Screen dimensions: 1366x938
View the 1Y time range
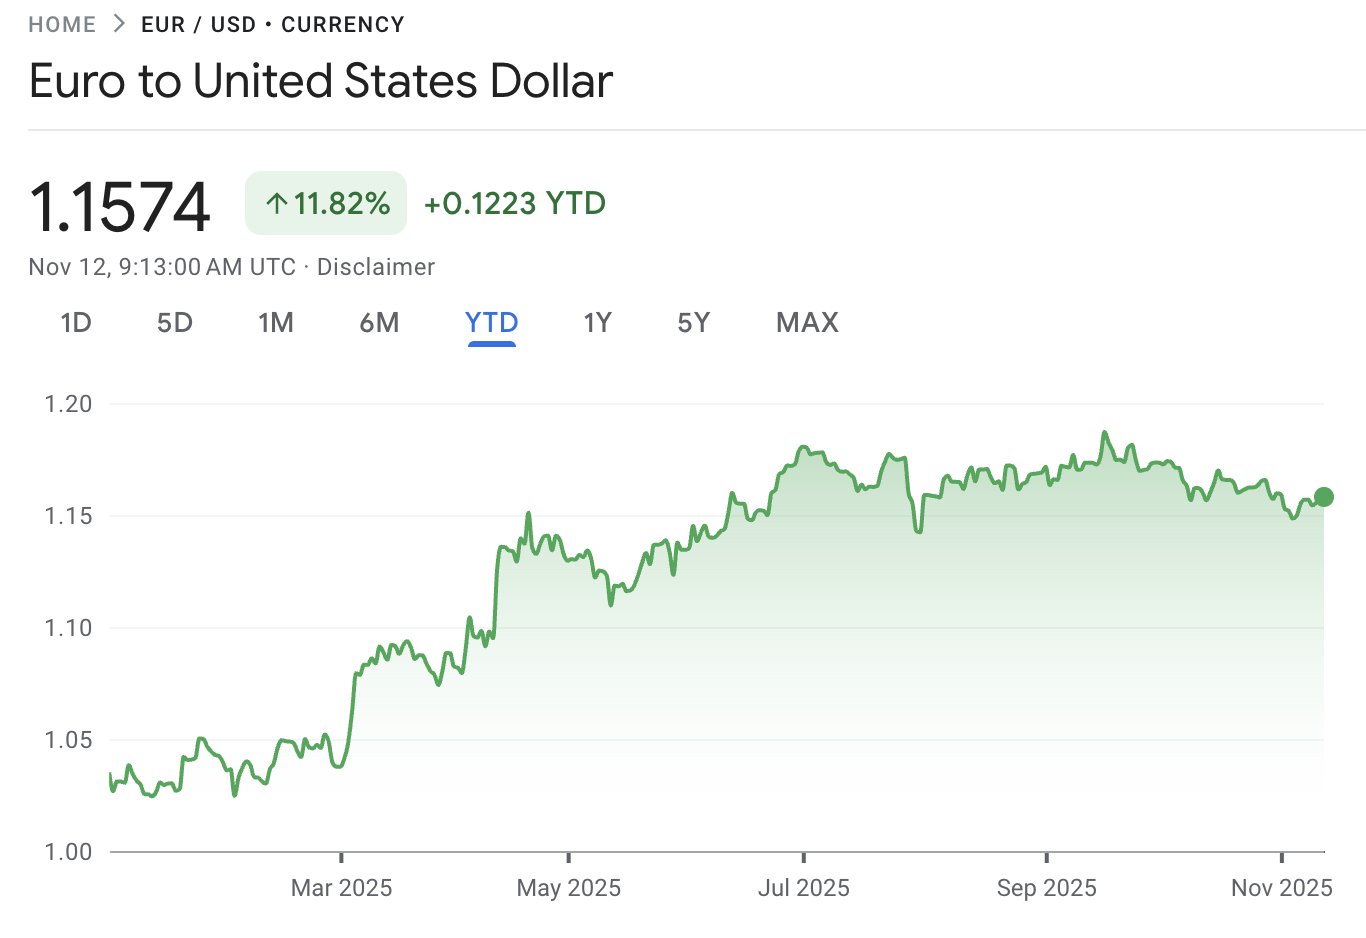point(597,323)
